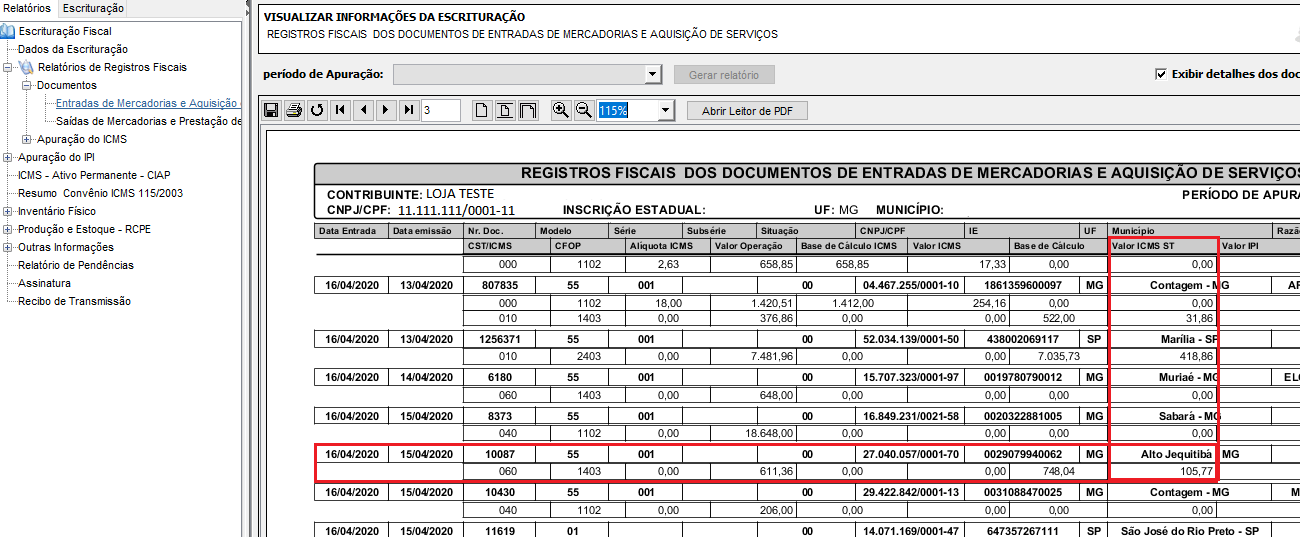This screenshot has height=537, width=1300.
Task: Expand the 'Inventário Físico' tree node
Action: click(x=8, y=211)
